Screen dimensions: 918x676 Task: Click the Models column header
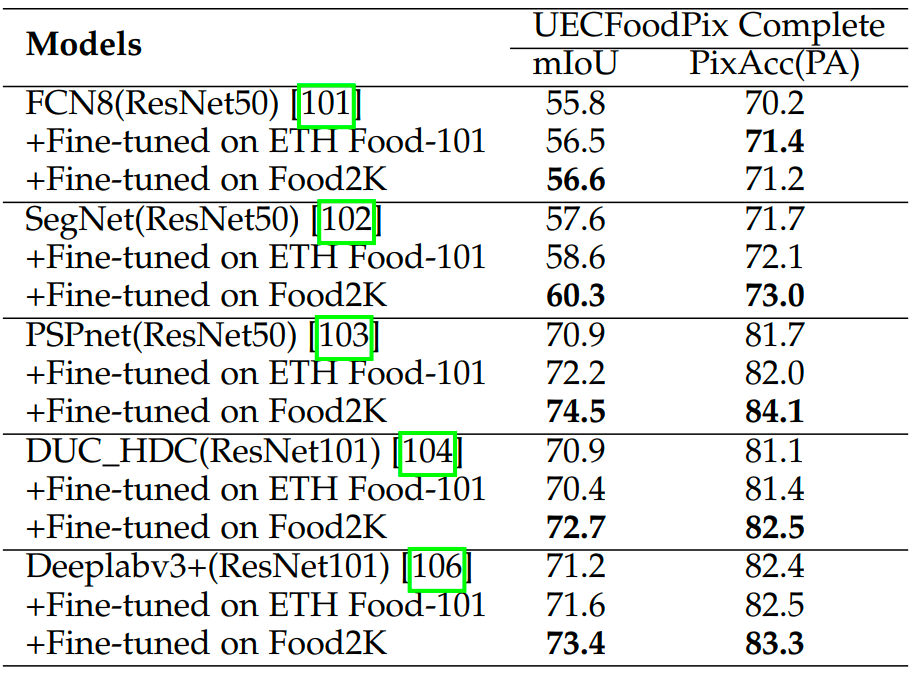click(x=84, y=45)
